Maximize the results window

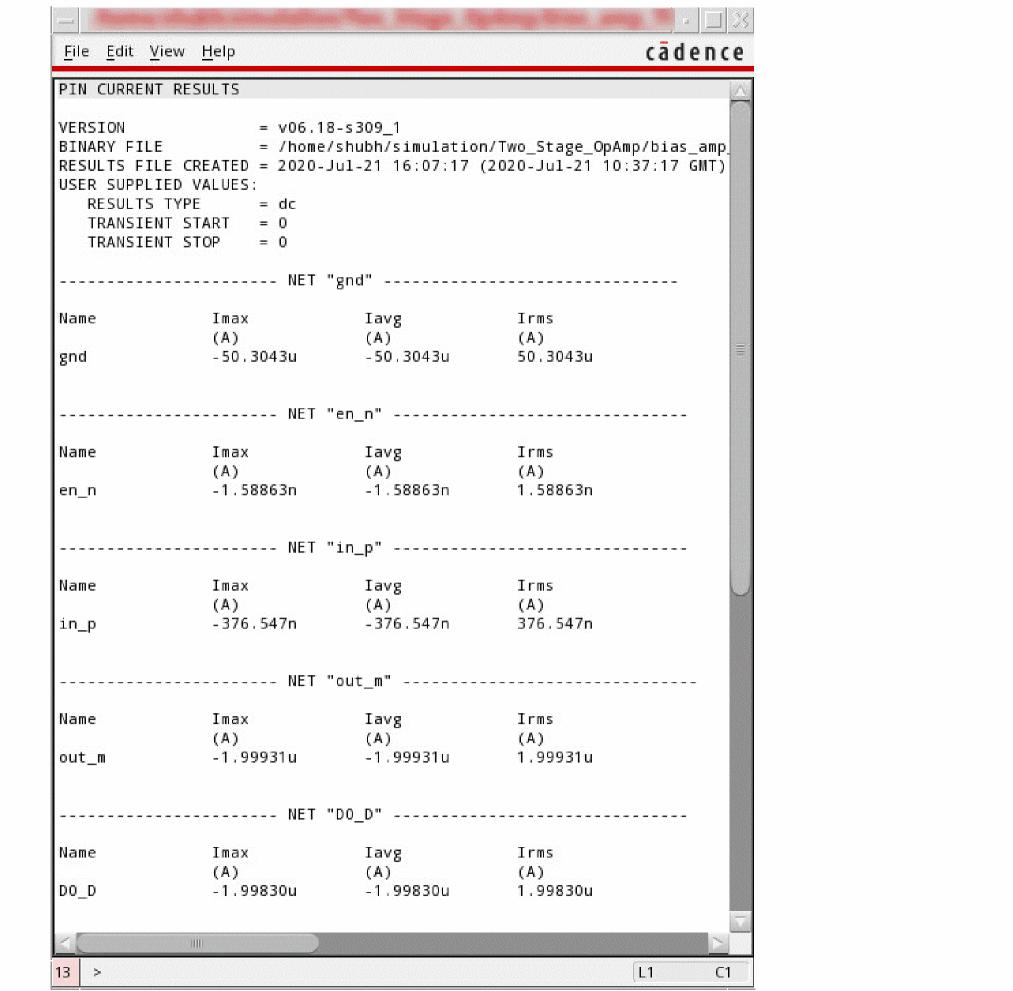click(x=713, y=21)
